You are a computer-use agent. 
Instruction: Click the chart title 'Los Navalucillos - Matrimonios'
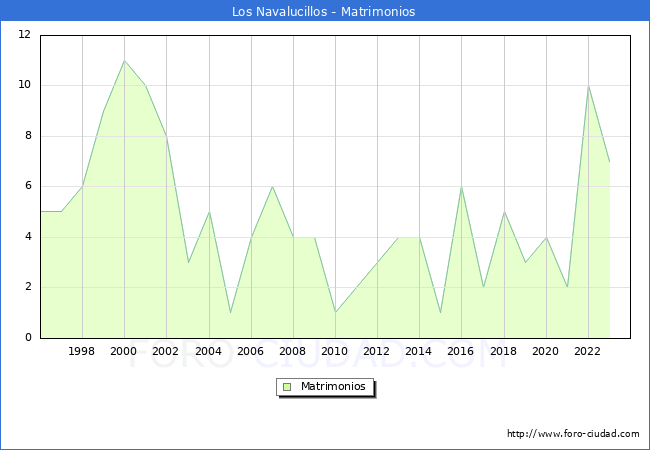323,12
